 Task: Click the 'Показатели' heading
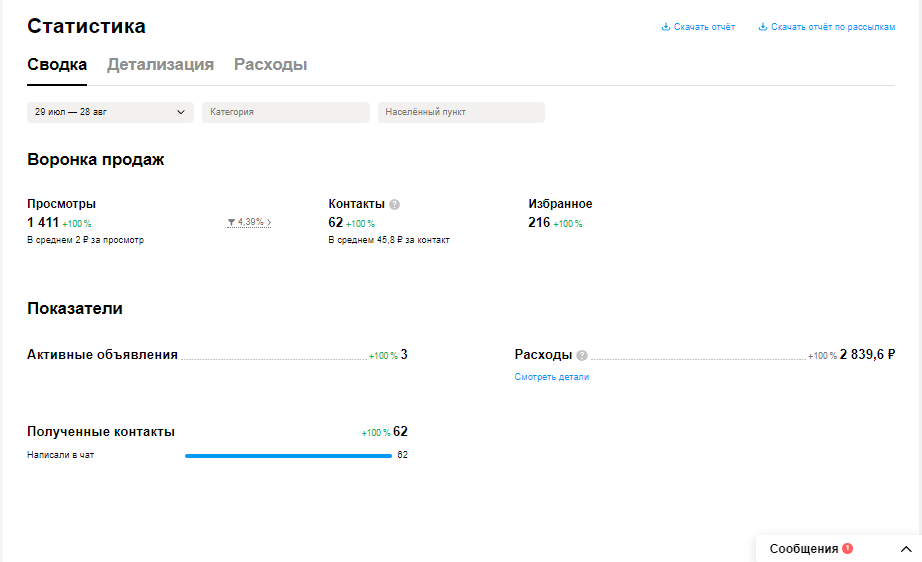point(75,308)
